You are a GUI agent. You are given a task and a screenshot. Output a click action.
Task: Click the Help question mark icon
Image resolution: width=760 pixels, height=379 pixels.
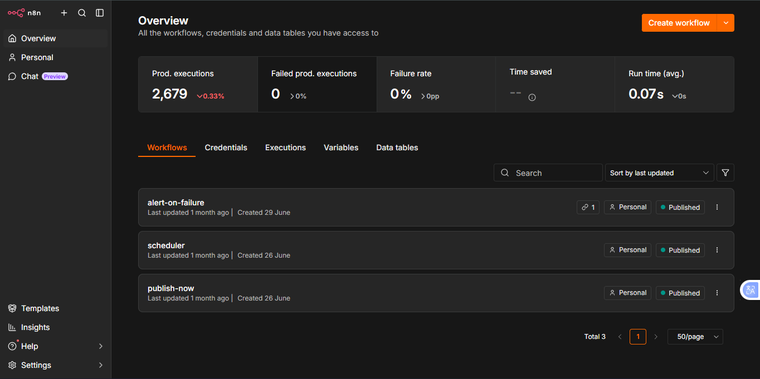tap(13, 346)
